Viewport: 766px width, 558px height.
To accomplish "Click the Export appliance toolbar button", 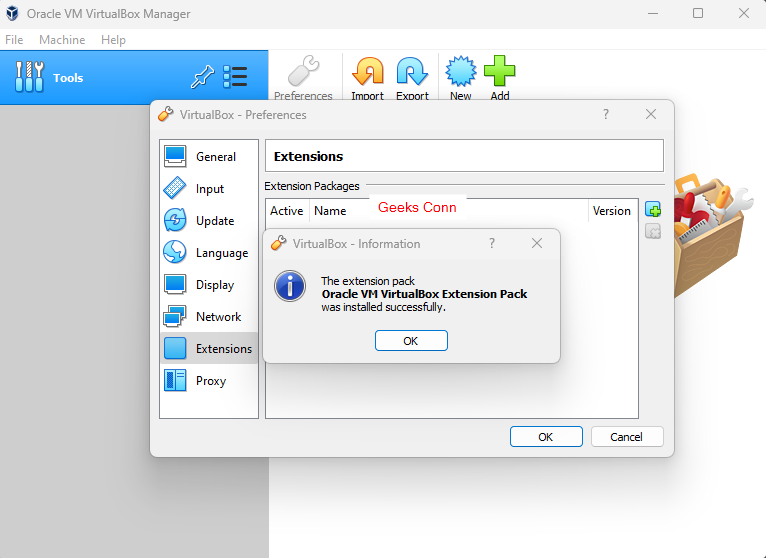I will [412, 78].
